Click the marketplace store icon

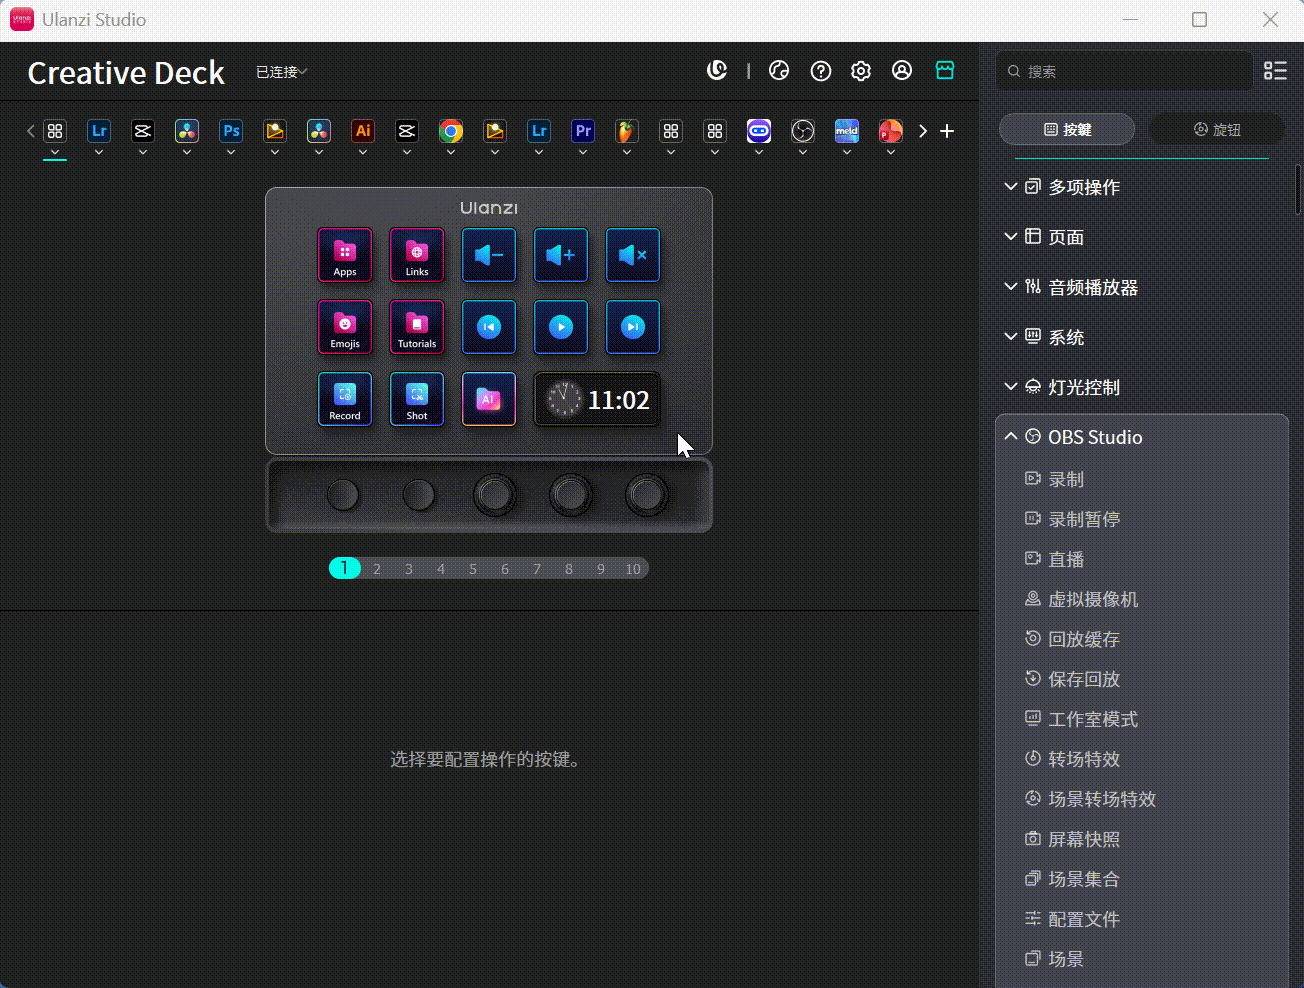point(945,70)
